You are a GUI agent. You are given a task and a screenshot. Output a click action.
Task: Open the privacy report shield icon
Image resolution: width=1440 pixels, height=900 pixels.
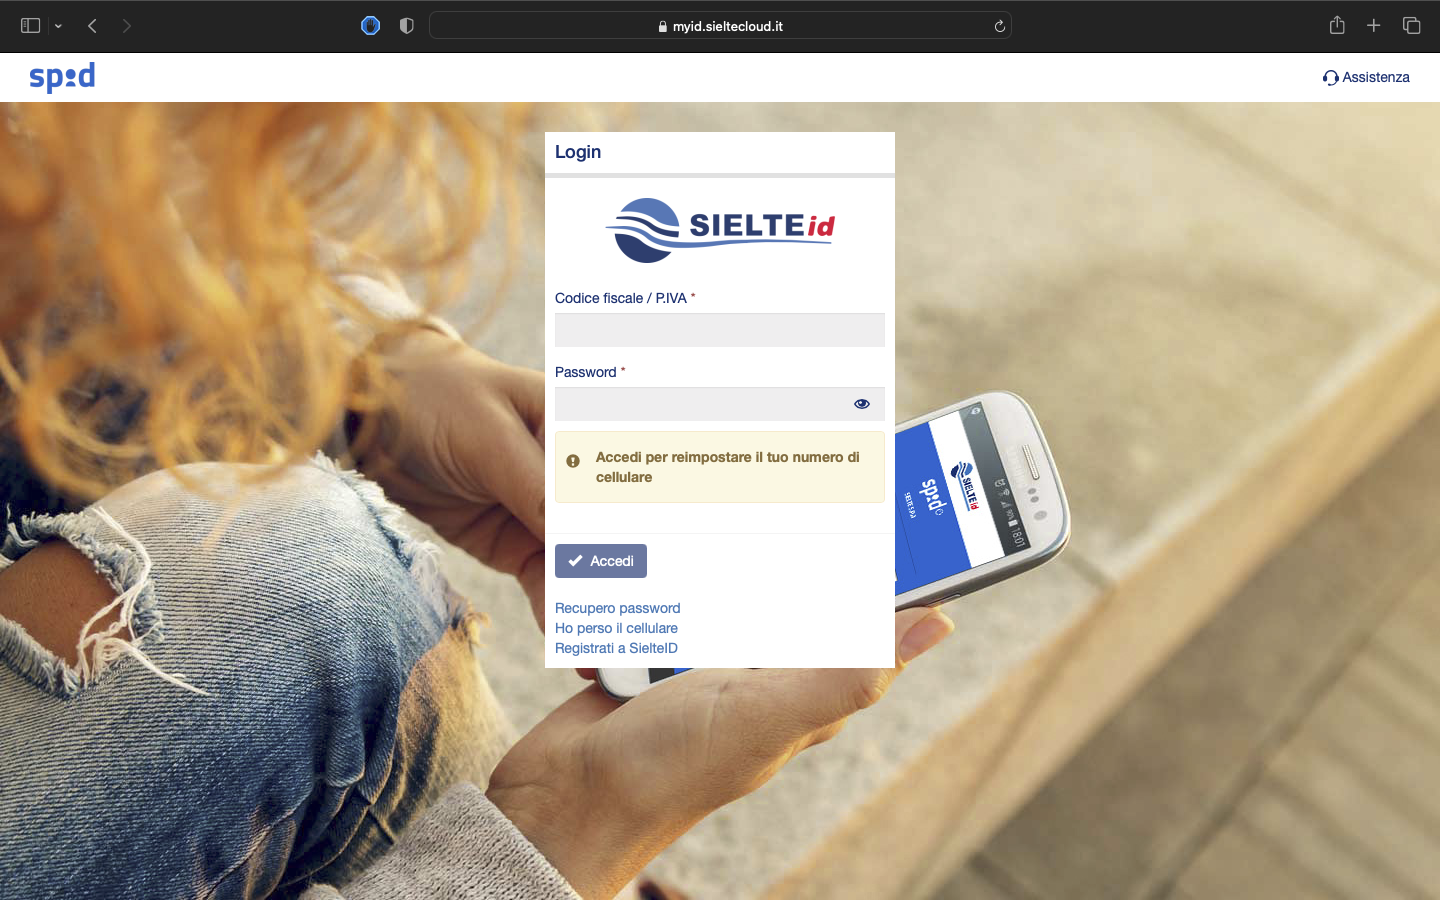pyautogui.click(x=406, y=26)
